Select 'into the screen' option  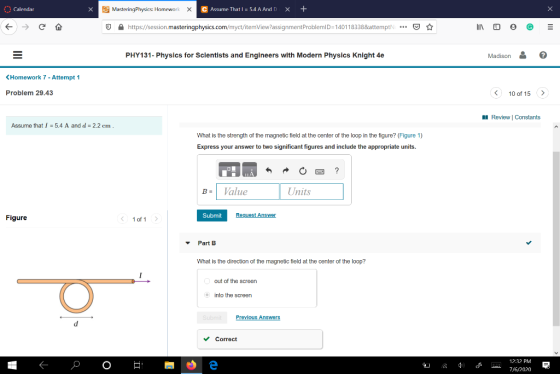pos(207,295)
